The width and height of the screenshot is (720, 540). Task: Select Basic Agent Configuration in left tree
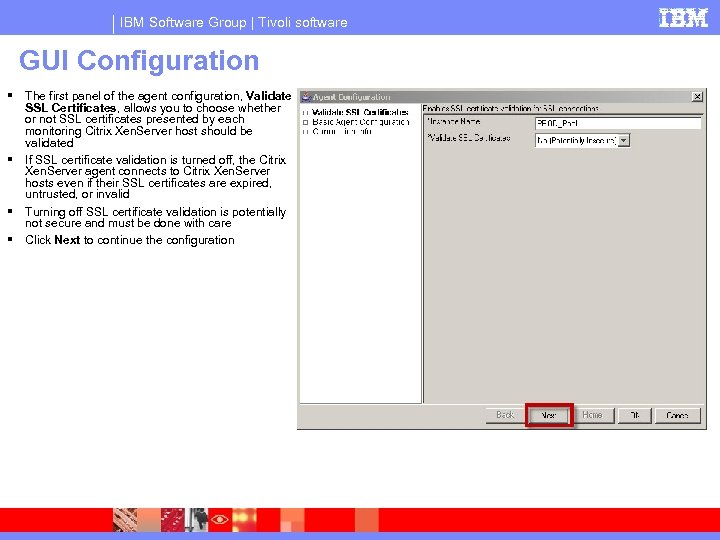pos(360,122)
